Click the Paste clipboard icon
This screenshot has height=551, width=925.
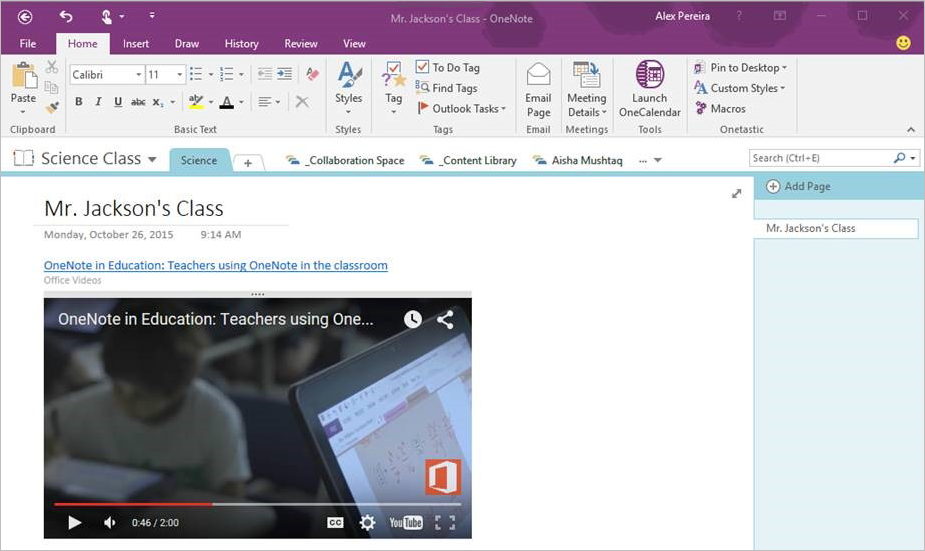tap(23, 76)
